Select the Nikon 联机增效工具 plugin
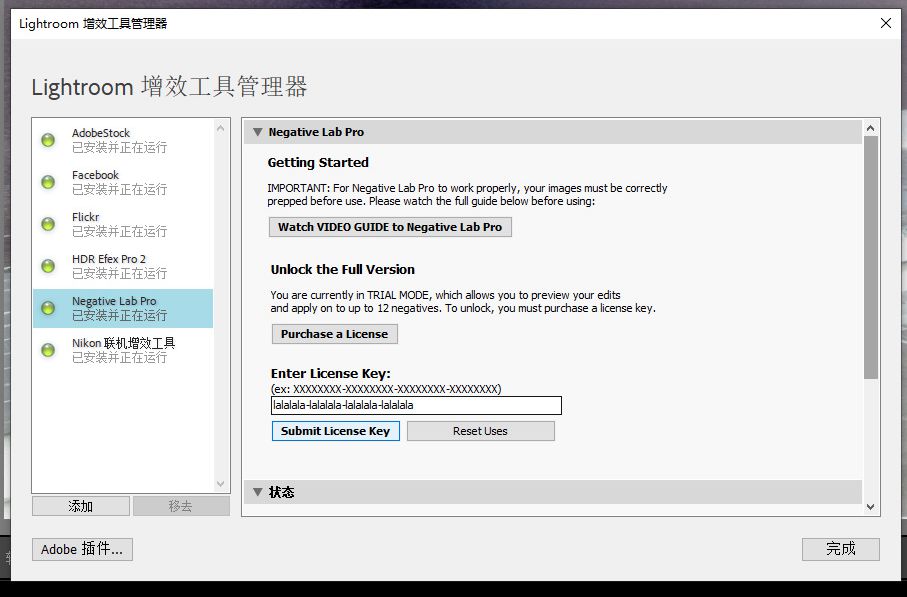This screenshot has width=907, height=597. coord(123,350)
